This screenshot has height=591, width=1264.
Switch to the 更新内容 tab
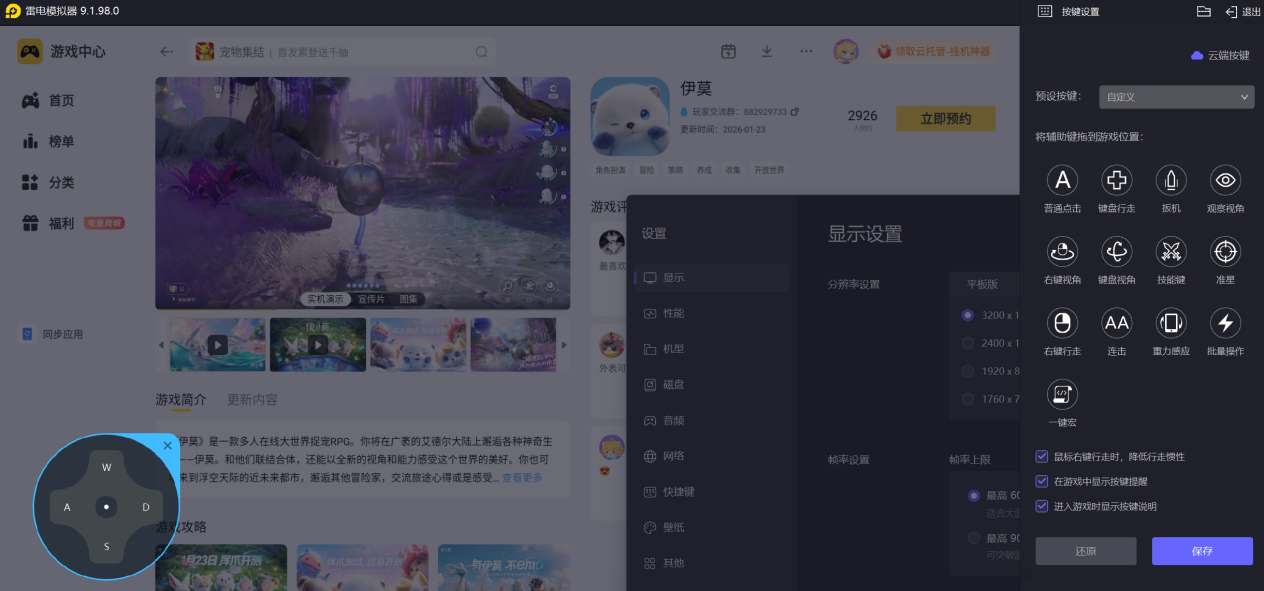pyautogui.click(x=252, y=399)
